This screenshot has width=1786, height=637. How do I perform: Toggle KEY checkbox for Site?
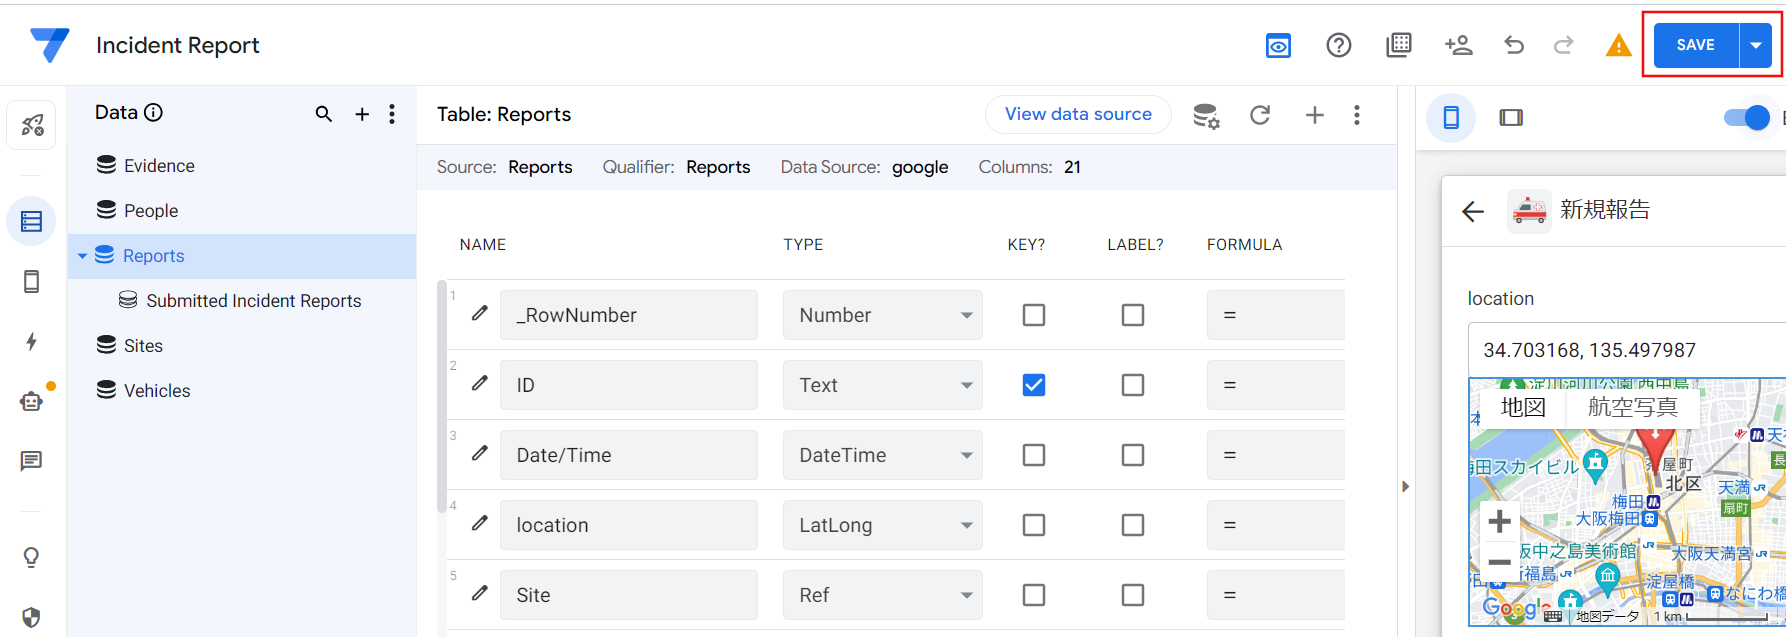[x=1034, y=595]
